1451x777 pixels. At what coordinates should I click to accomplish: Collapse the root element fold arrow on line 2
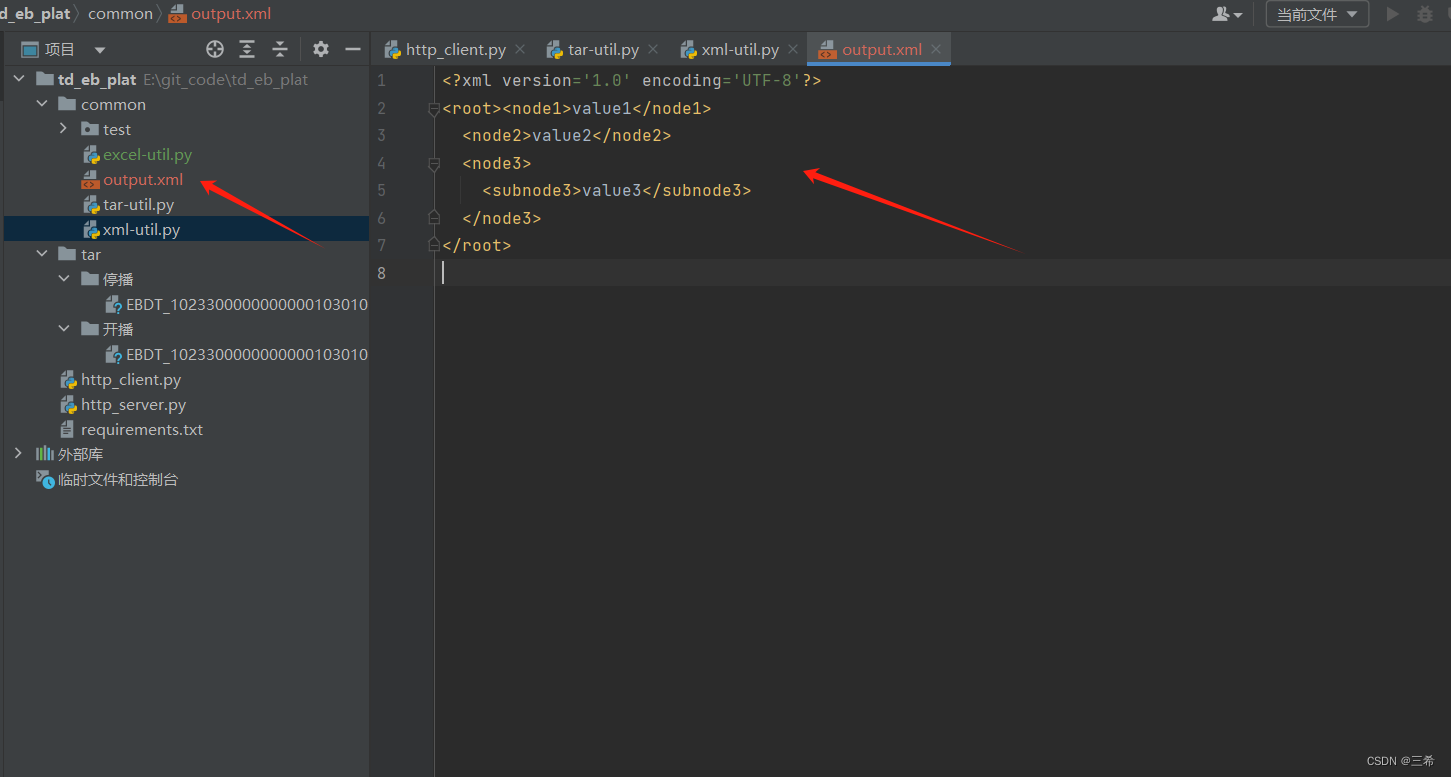[433, 107]
